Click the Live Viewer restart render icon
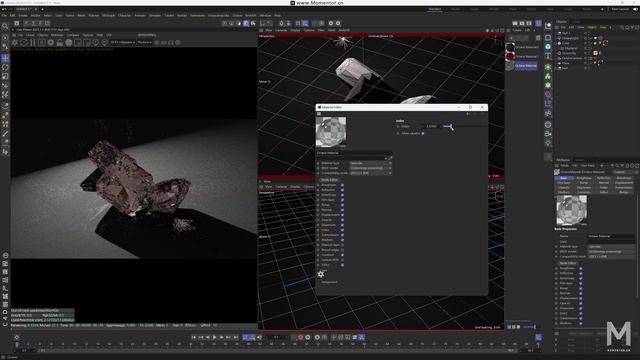The width and height of the screenshot is (640, 360). pos(24,42)
